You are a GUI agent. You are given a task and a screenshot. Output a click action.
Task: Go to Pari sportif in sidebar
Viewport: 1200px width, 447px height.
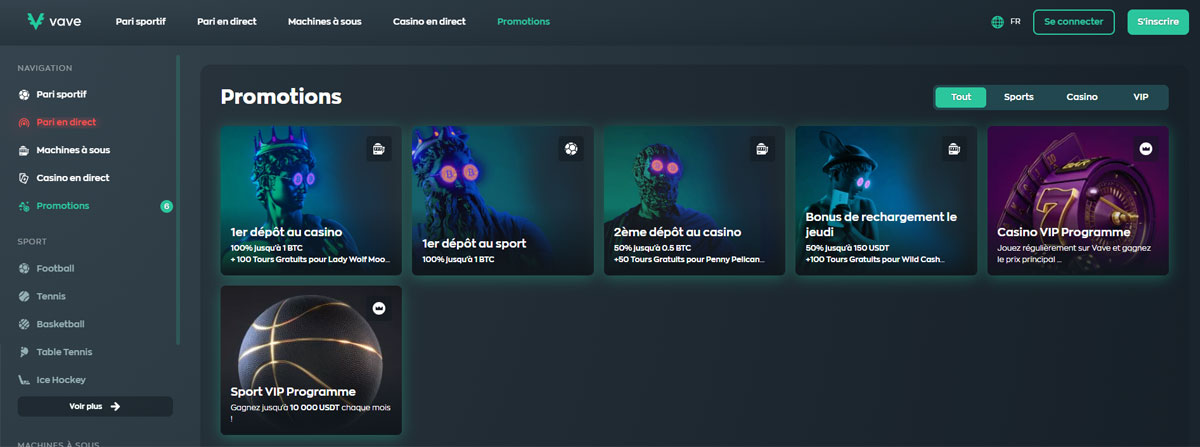coord(61,94)
